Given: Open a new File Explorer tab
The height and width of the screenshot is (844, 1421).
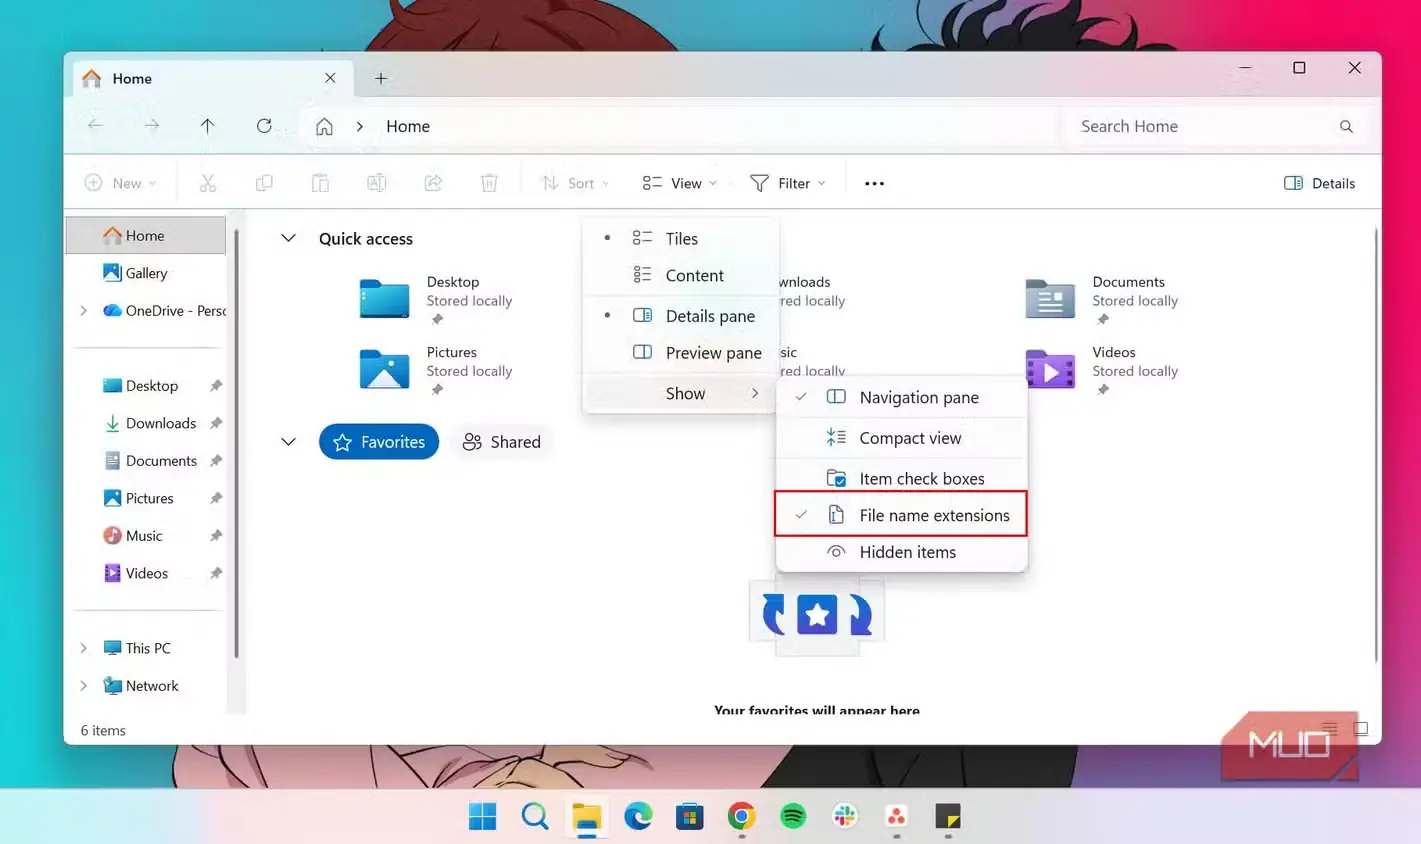Looking at the screenshot, I should (x=381, y=78).
